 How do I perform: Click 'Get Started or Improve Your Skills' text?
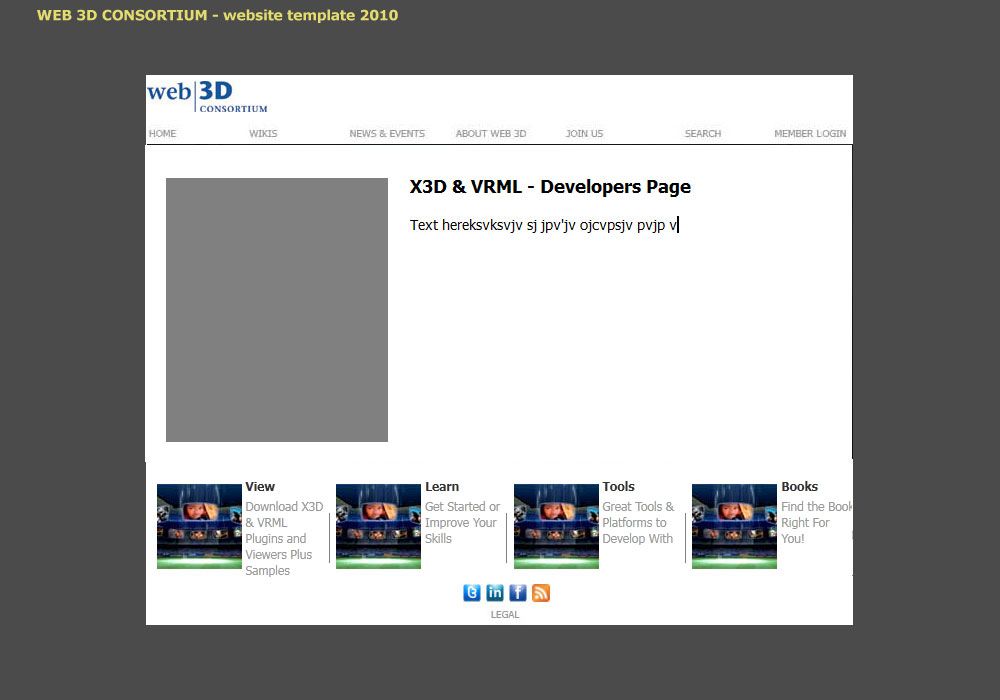[x=462, y=523]
